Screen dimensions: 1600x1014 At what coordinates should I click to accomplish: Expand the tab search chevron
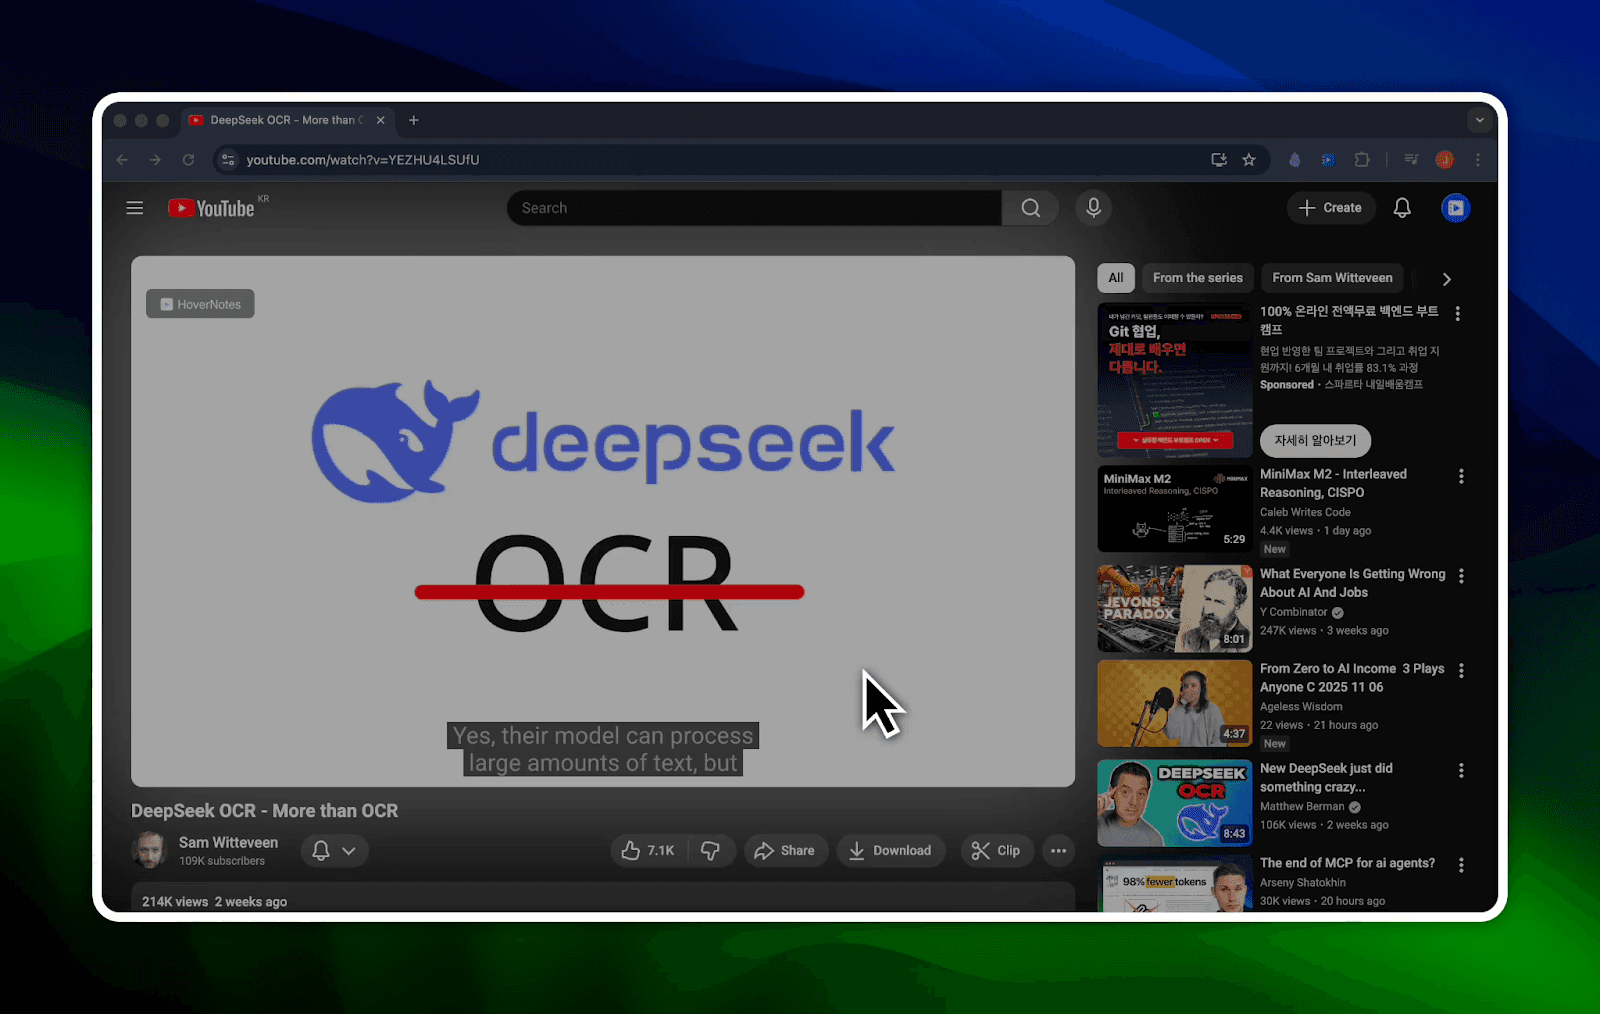pos(1479,120)
